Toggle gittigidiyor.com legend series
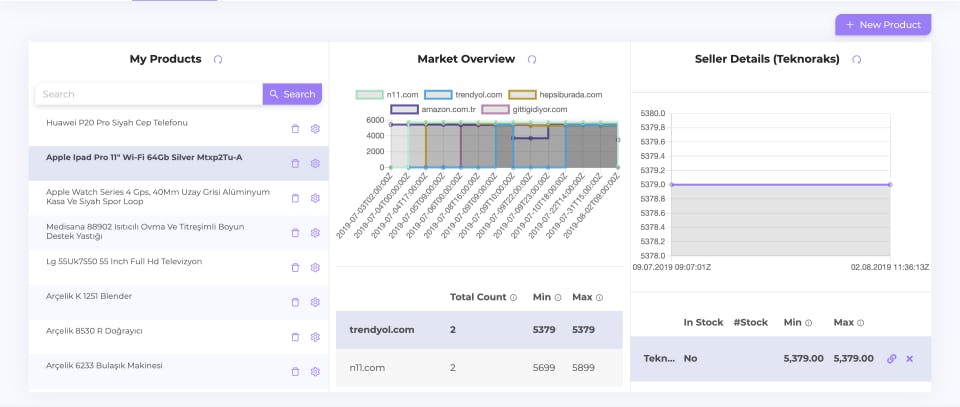Screen dimensions: 960x407 coord(525,110)
